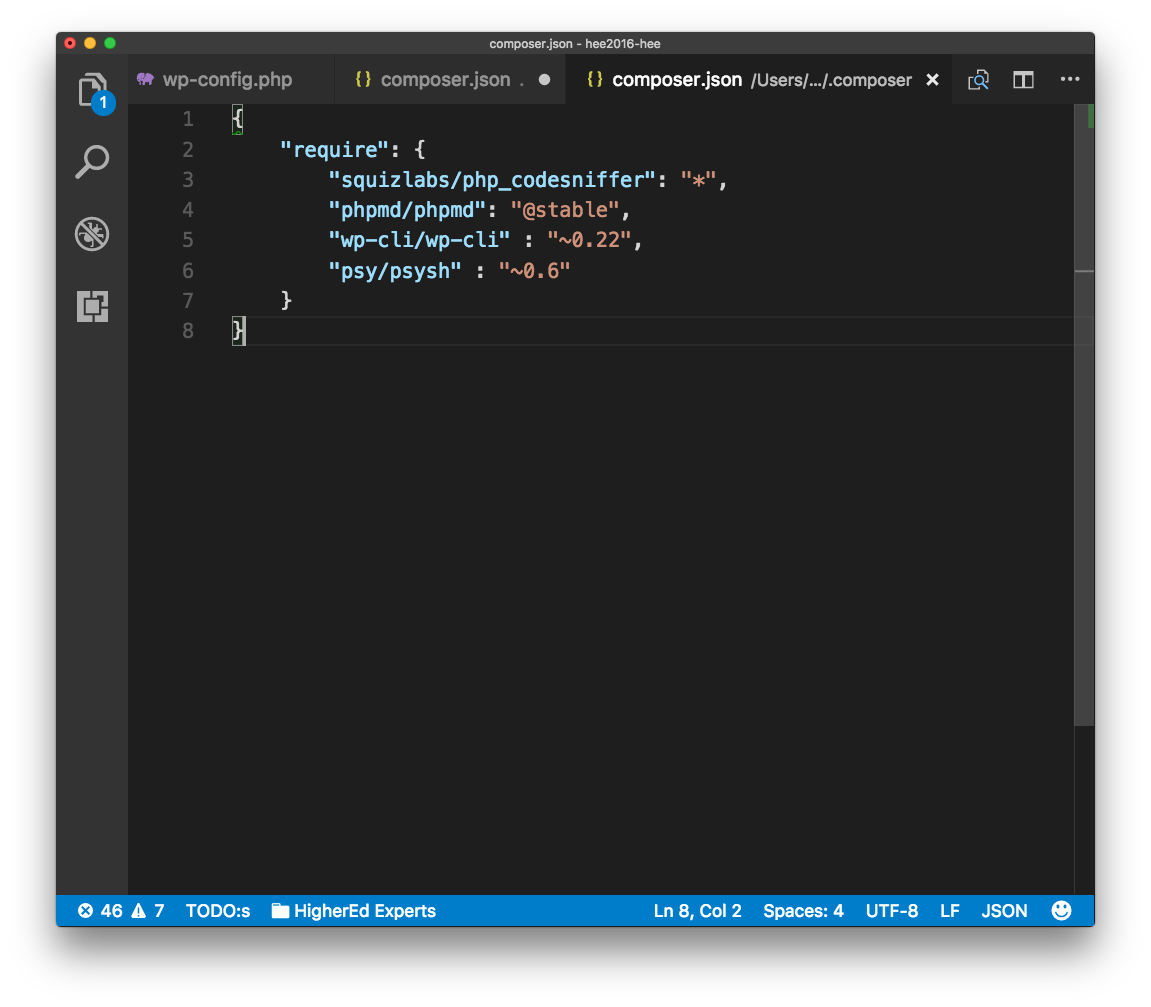Open the Explorer files icon
The image size is (1151, 1007).
92,91
